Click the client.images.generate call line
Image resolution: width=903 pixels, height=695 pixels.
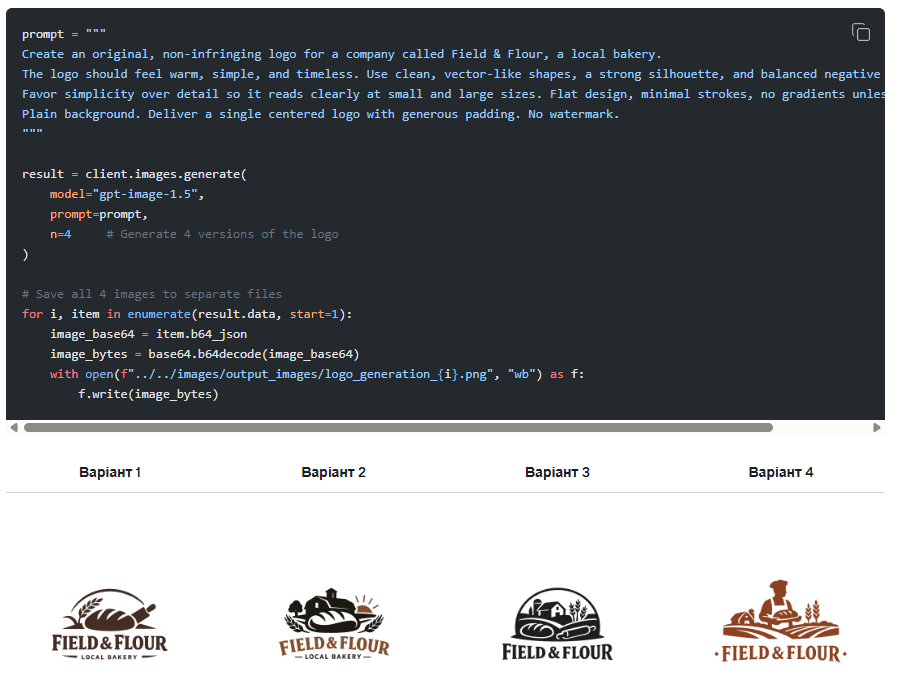134,174
